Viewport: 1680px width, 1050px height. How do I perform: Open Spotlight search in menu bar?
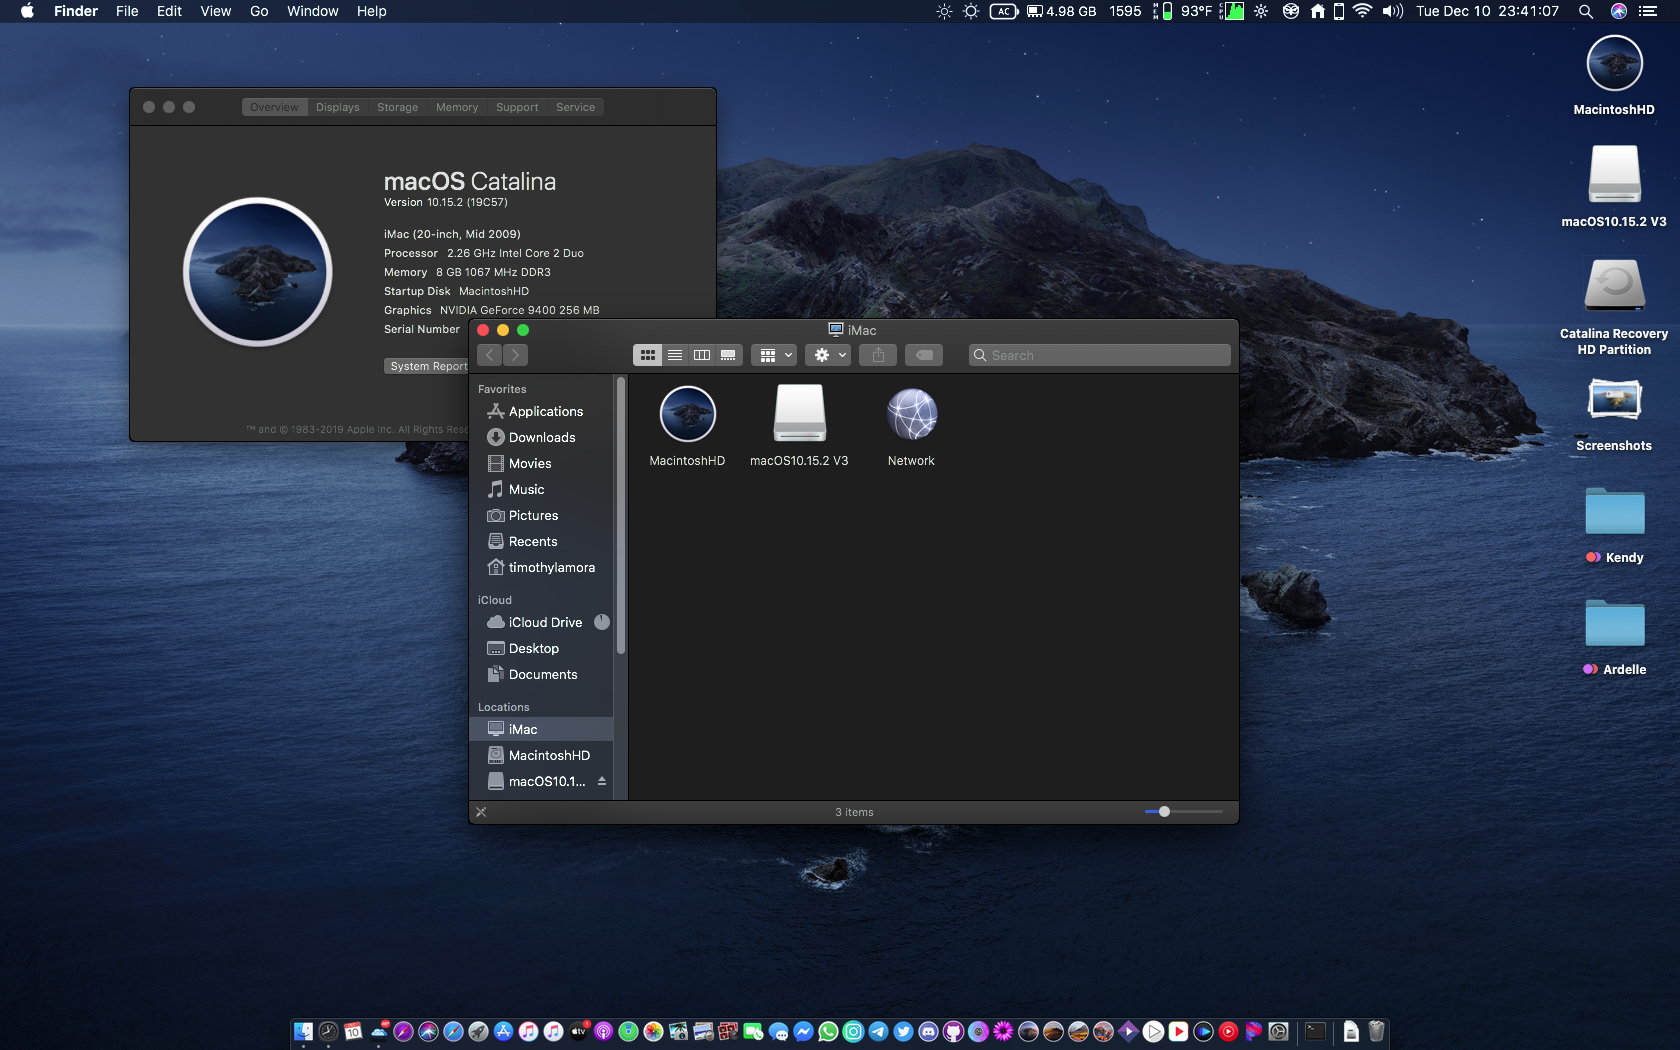[x=1585, y=11]
